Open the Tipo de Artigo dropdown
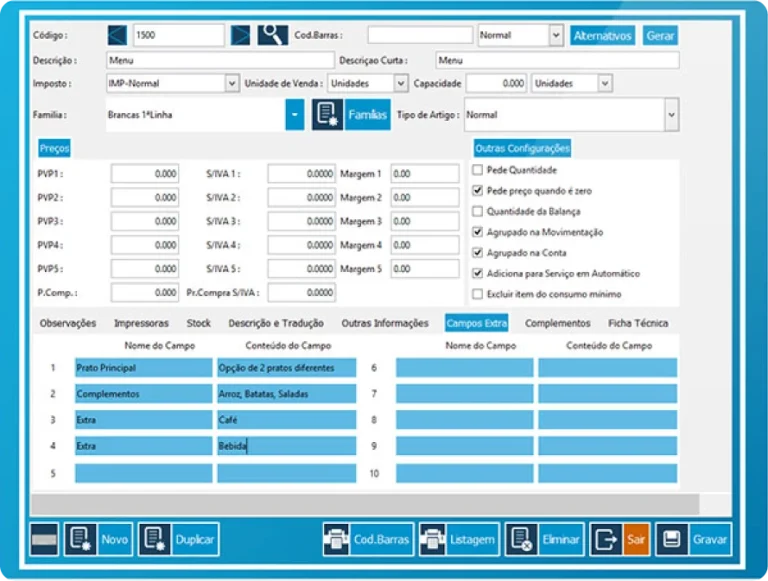 pyautogui.click(x=670, y=115)
